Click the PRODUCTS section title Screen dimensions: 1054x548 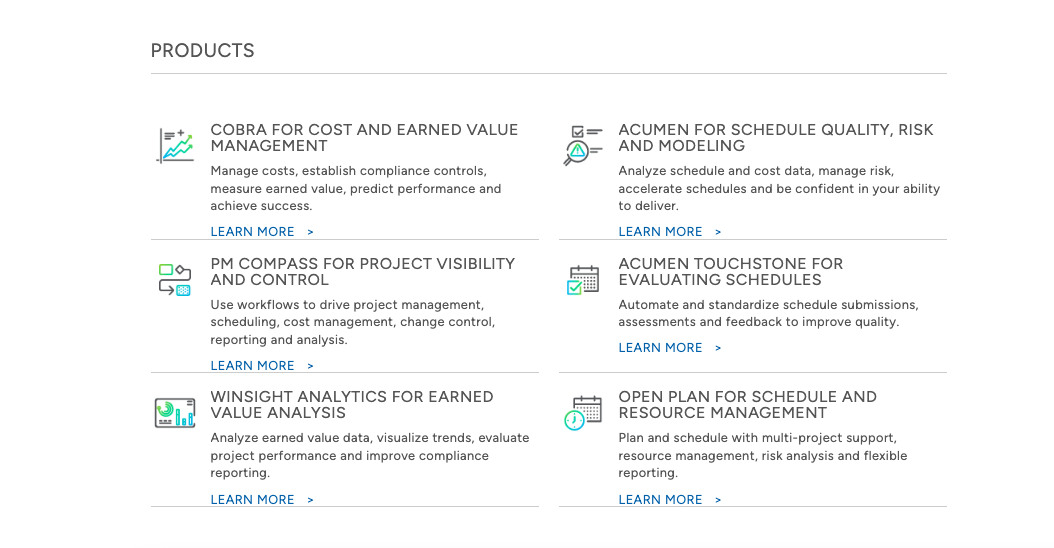pyautogui.click(x=202, y=50)
